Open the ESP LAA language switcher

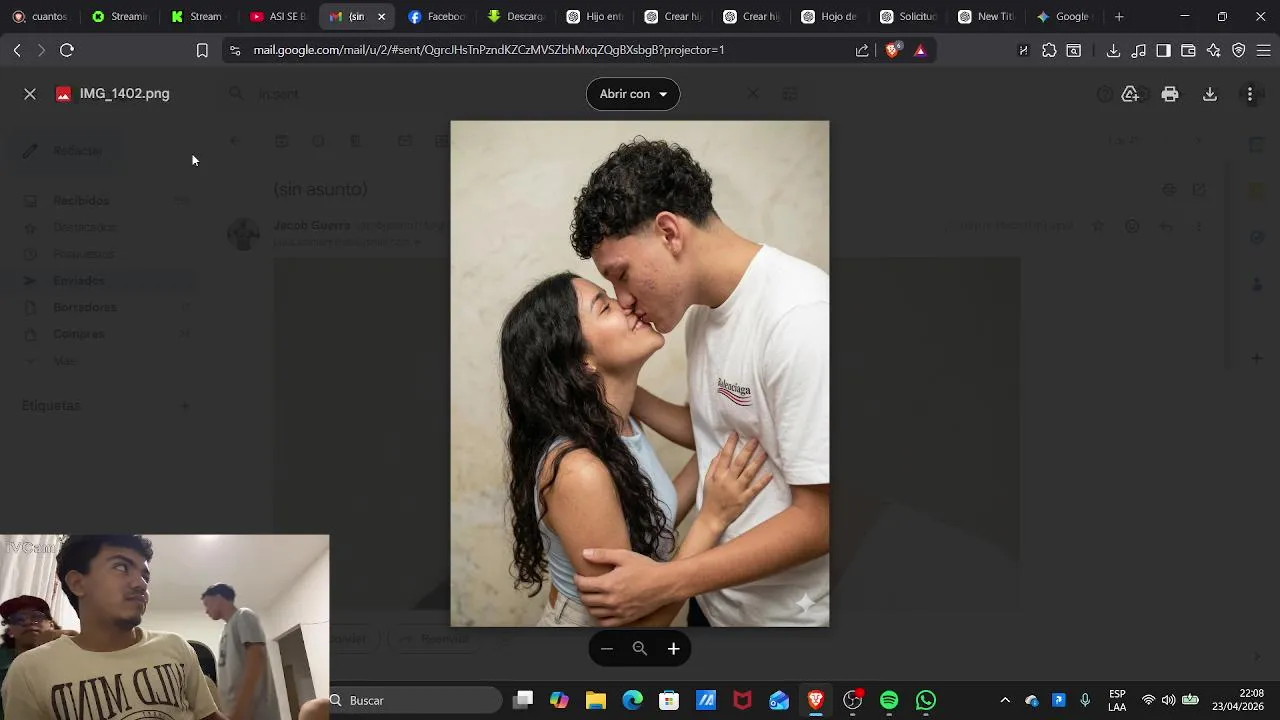1117,700
